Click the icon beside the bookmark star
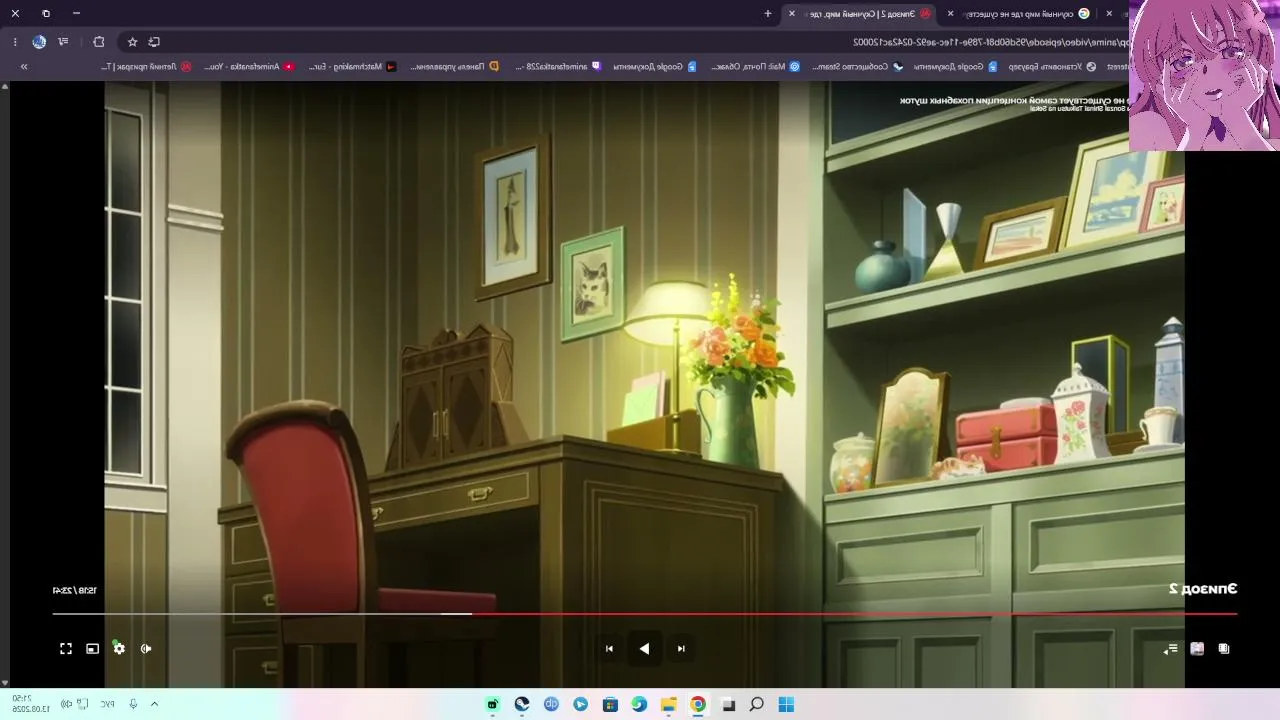 (x=154, y=42)
